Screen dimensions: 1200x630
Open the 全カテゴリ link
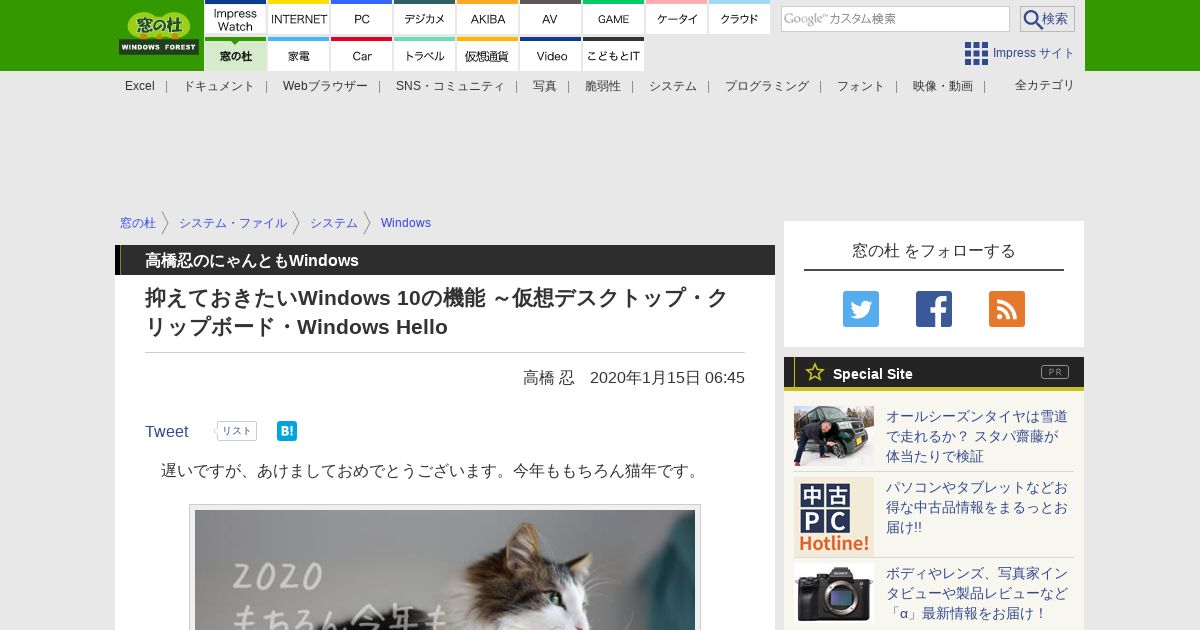1045,85
